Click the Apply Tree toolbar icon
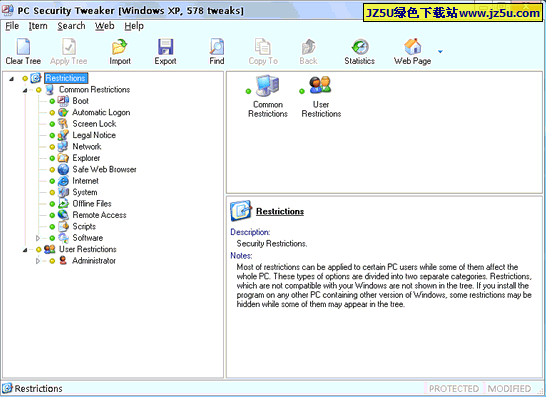The width and height of the screenshot is (546, 397). tap(69, 47)
